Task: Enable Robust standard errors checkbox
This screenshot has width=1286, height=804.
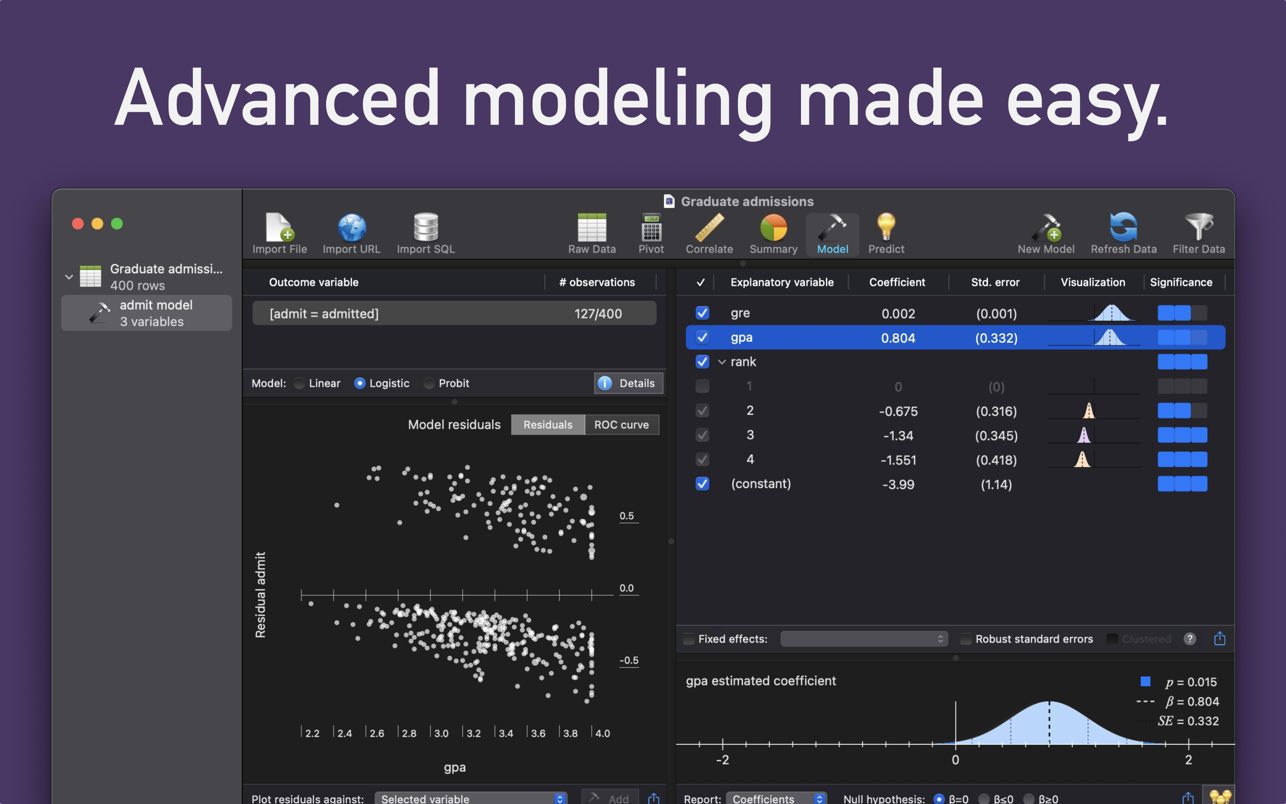Action: [x=966, y=639]
